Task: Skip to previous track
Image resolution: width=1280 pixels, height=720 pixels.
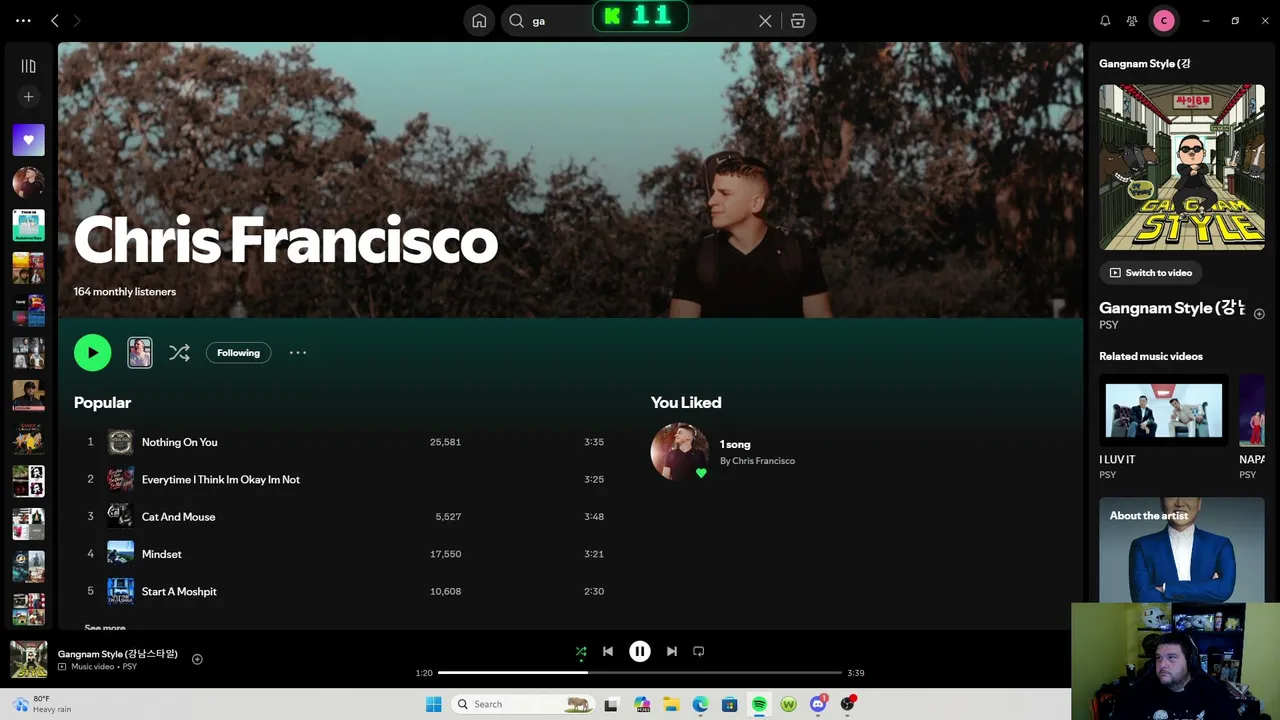Action: pos(608,652)
